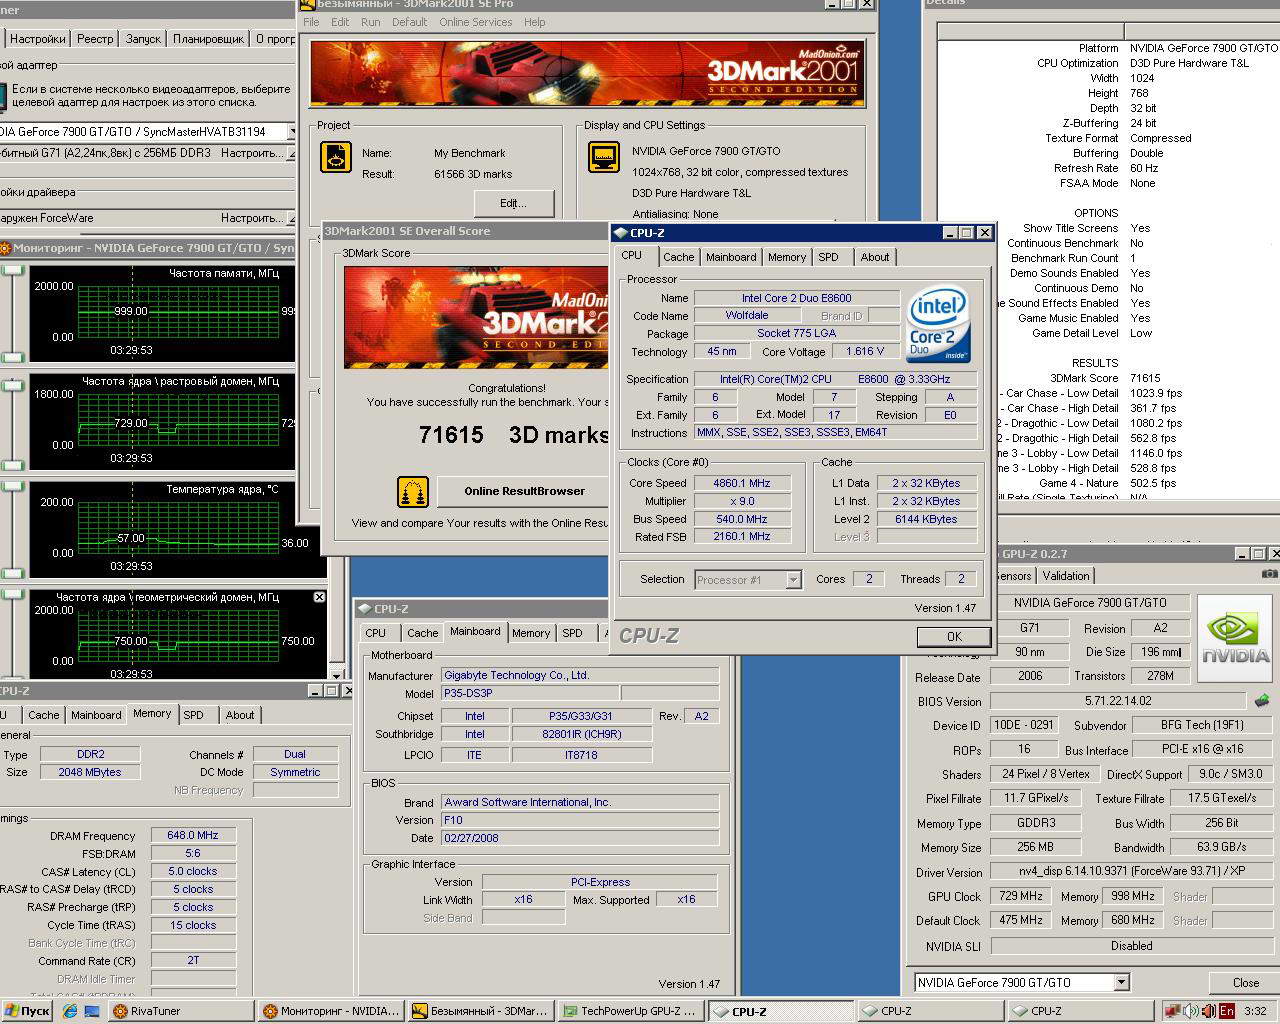
Task: Open the GPU selection dropdown in GPU-Z
Action: [x=1121, y=982]
